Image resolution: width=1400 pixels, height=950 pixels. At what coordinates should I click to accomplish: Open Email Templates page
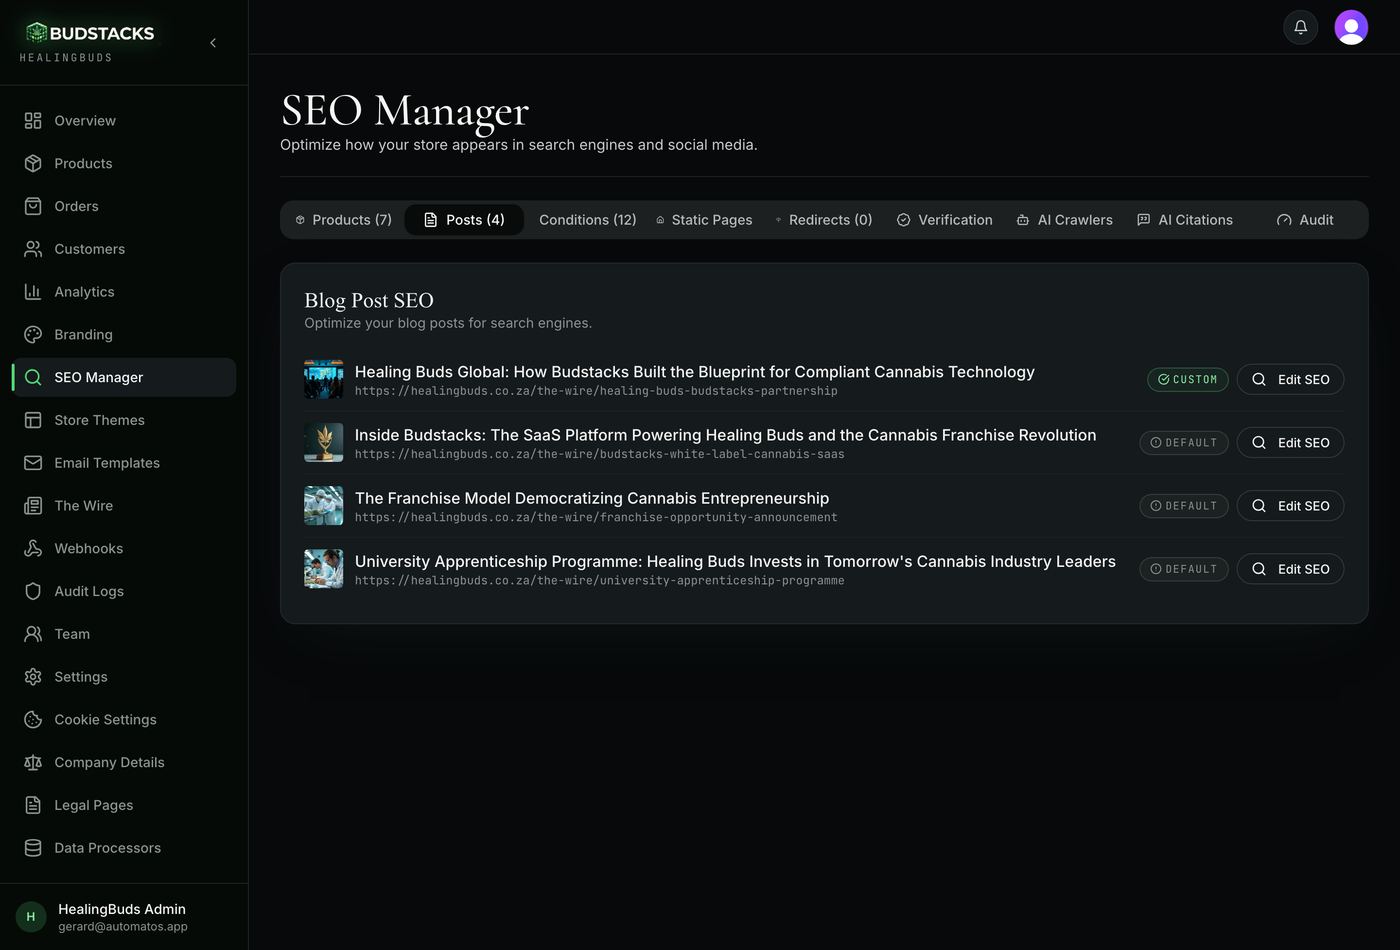tap(124, 463)
